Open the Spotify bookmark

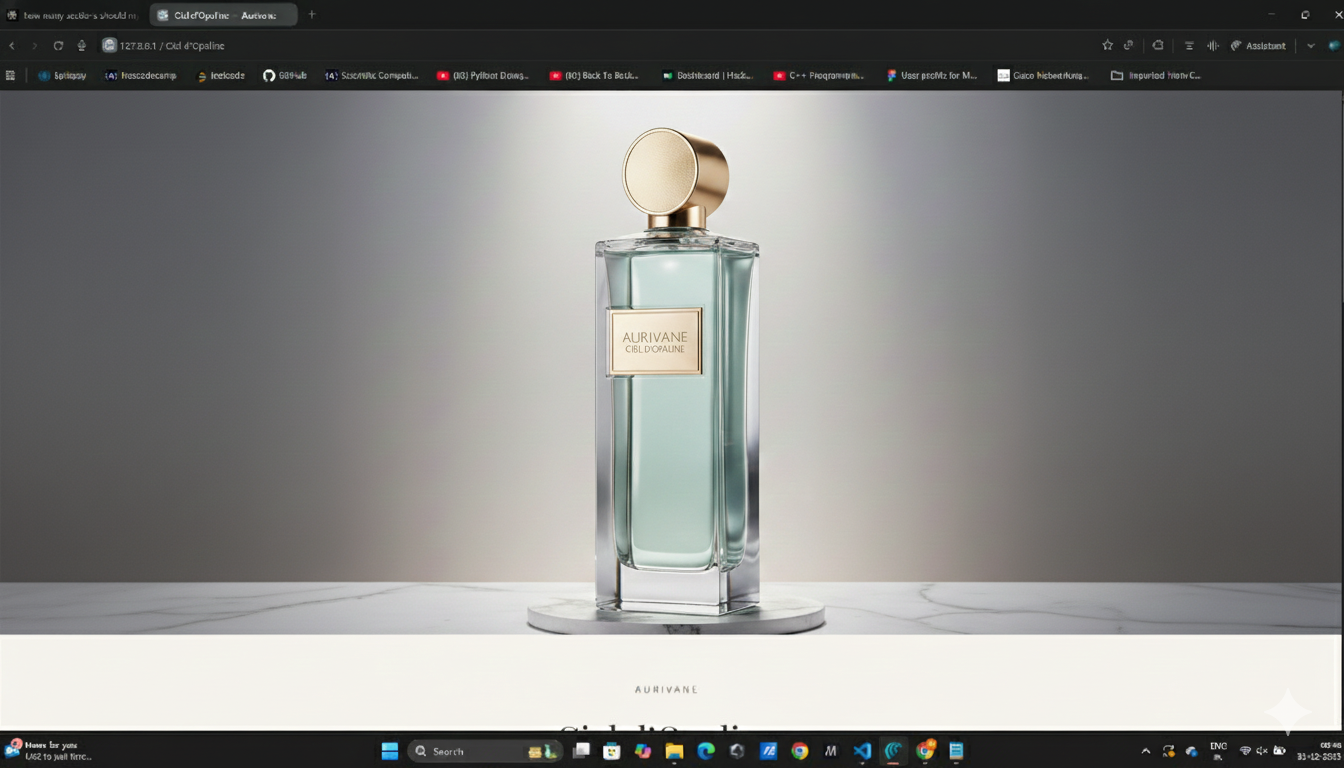click(x=63, y=75)
